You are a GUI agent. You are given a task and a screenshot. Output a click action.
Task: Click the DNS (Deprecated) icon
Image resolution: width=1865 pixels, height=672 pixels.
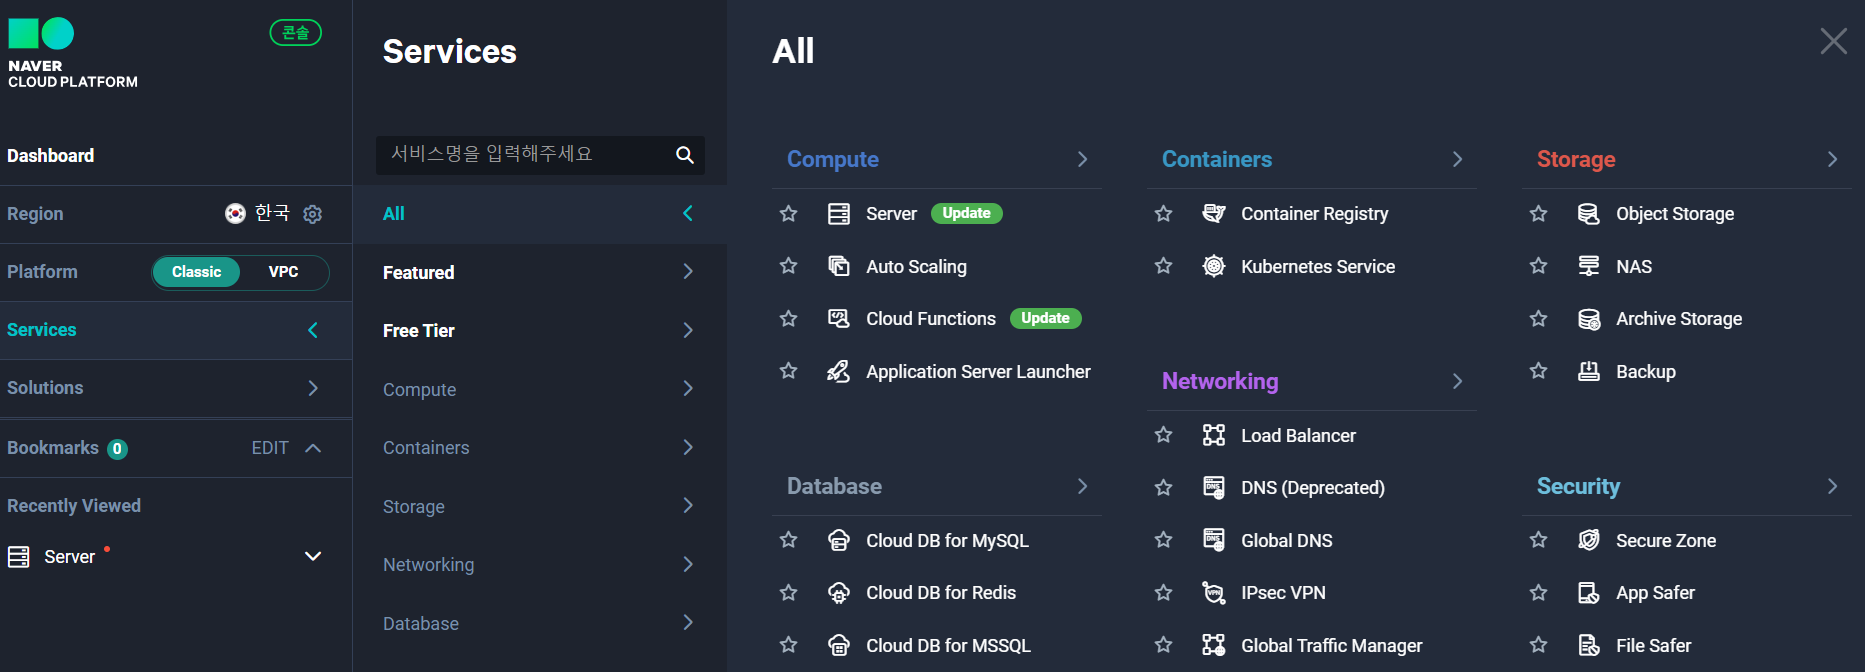pyautogui.click(x=1214, y=487)
